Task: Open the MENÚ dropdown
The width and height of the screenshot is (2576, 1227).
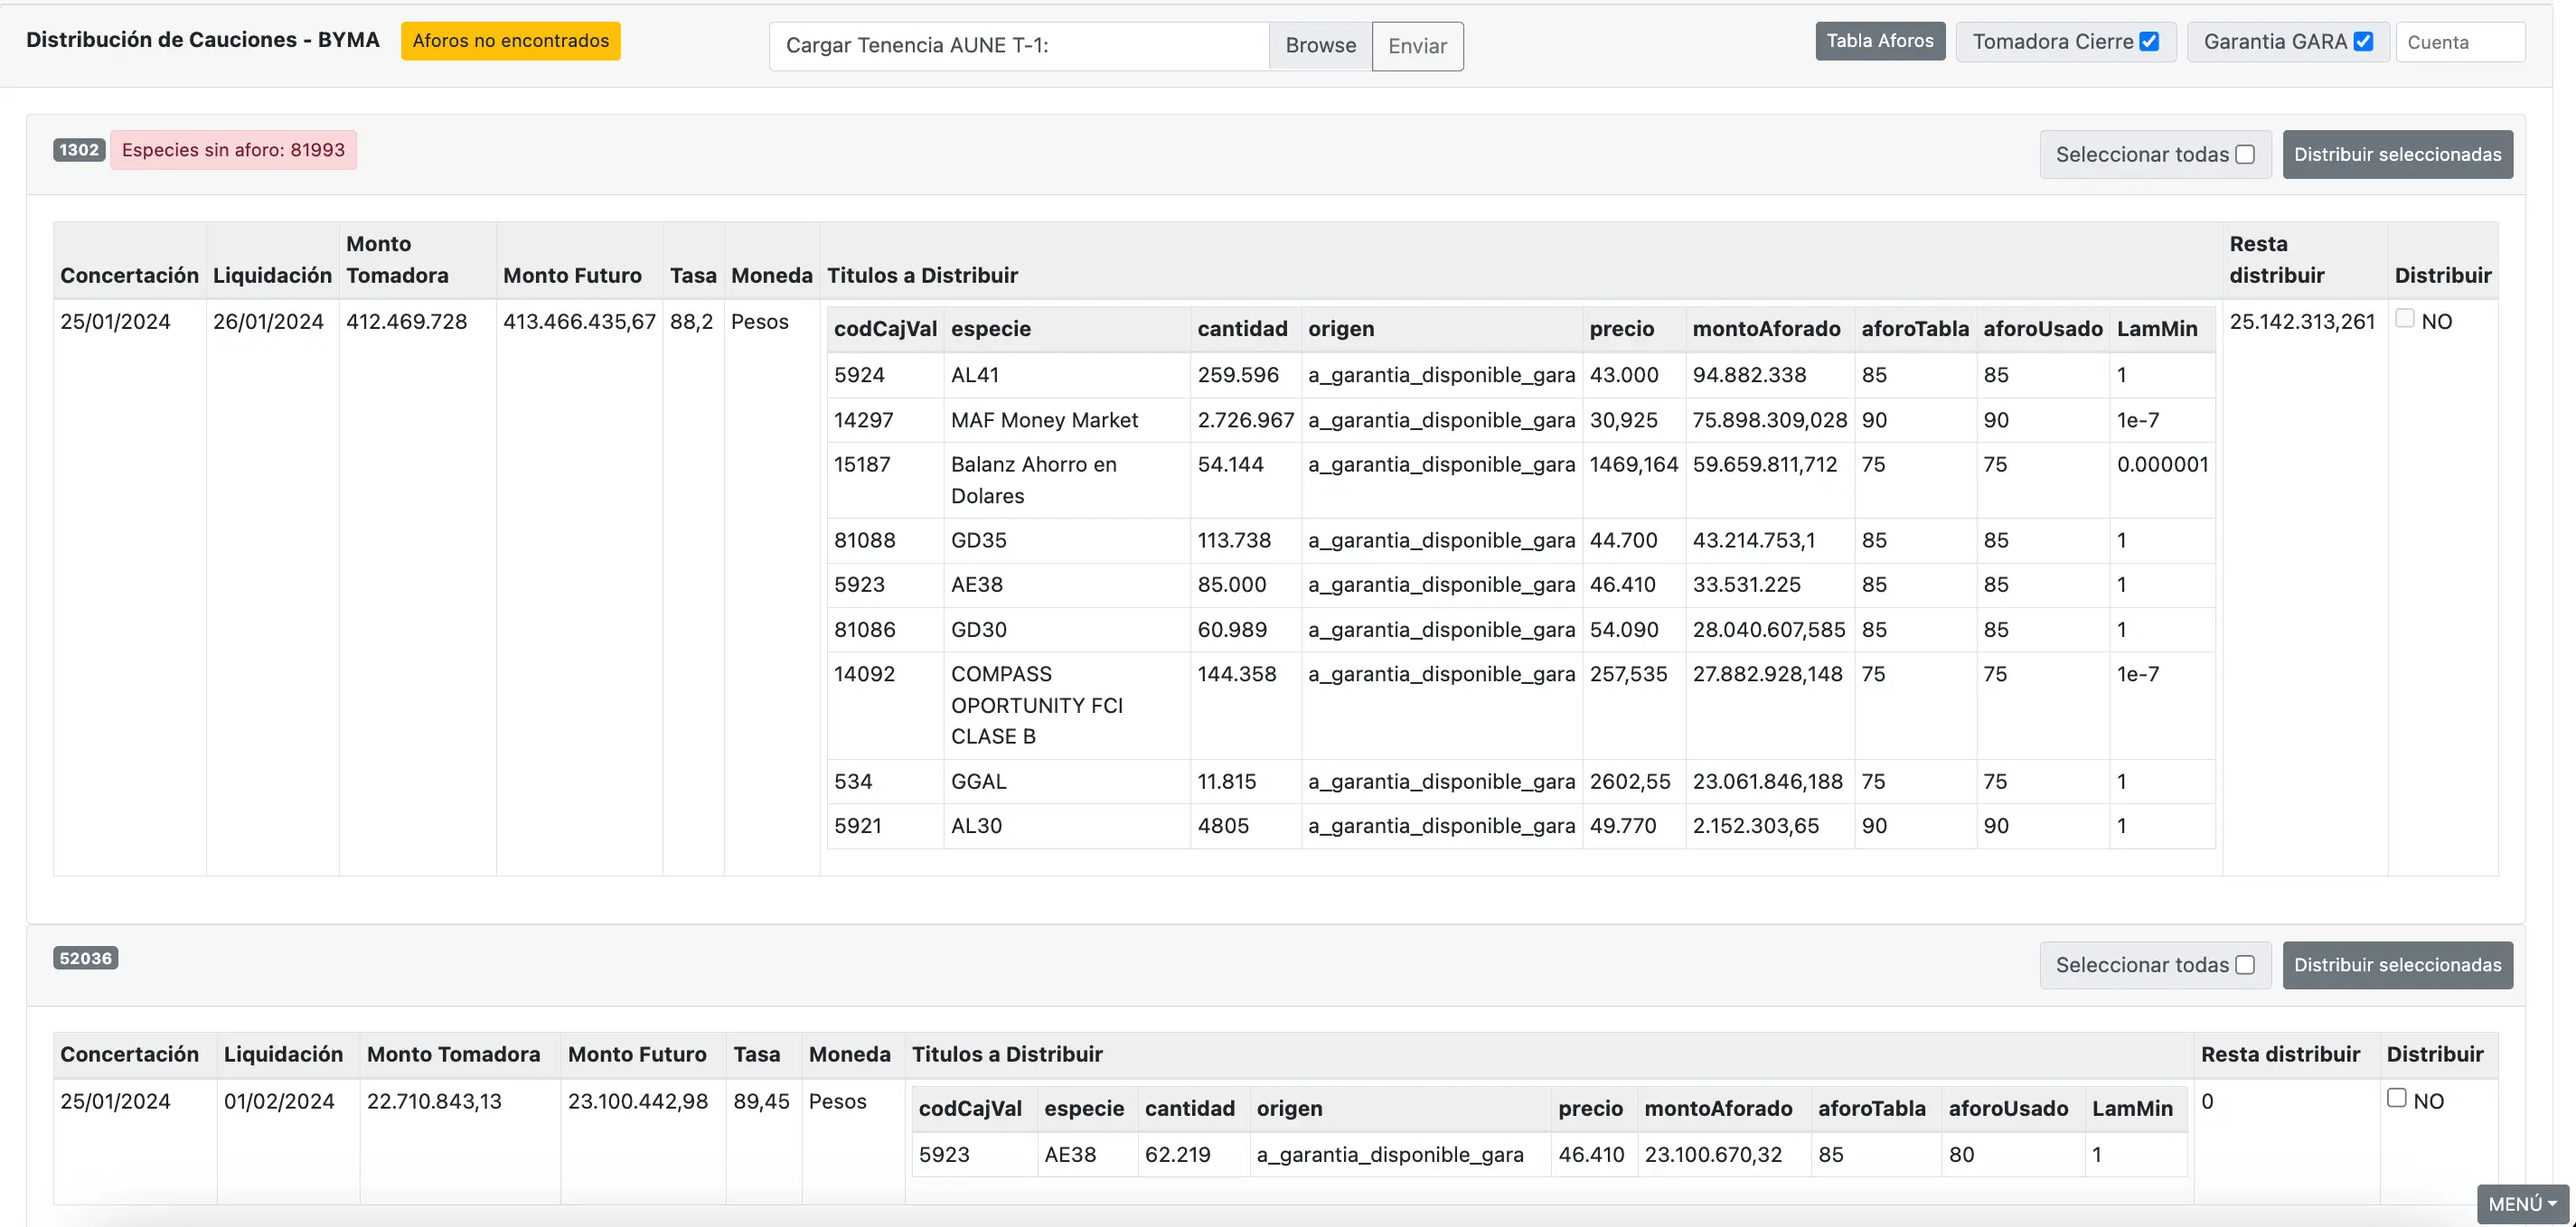Action: click(x=2522, y=1204)
